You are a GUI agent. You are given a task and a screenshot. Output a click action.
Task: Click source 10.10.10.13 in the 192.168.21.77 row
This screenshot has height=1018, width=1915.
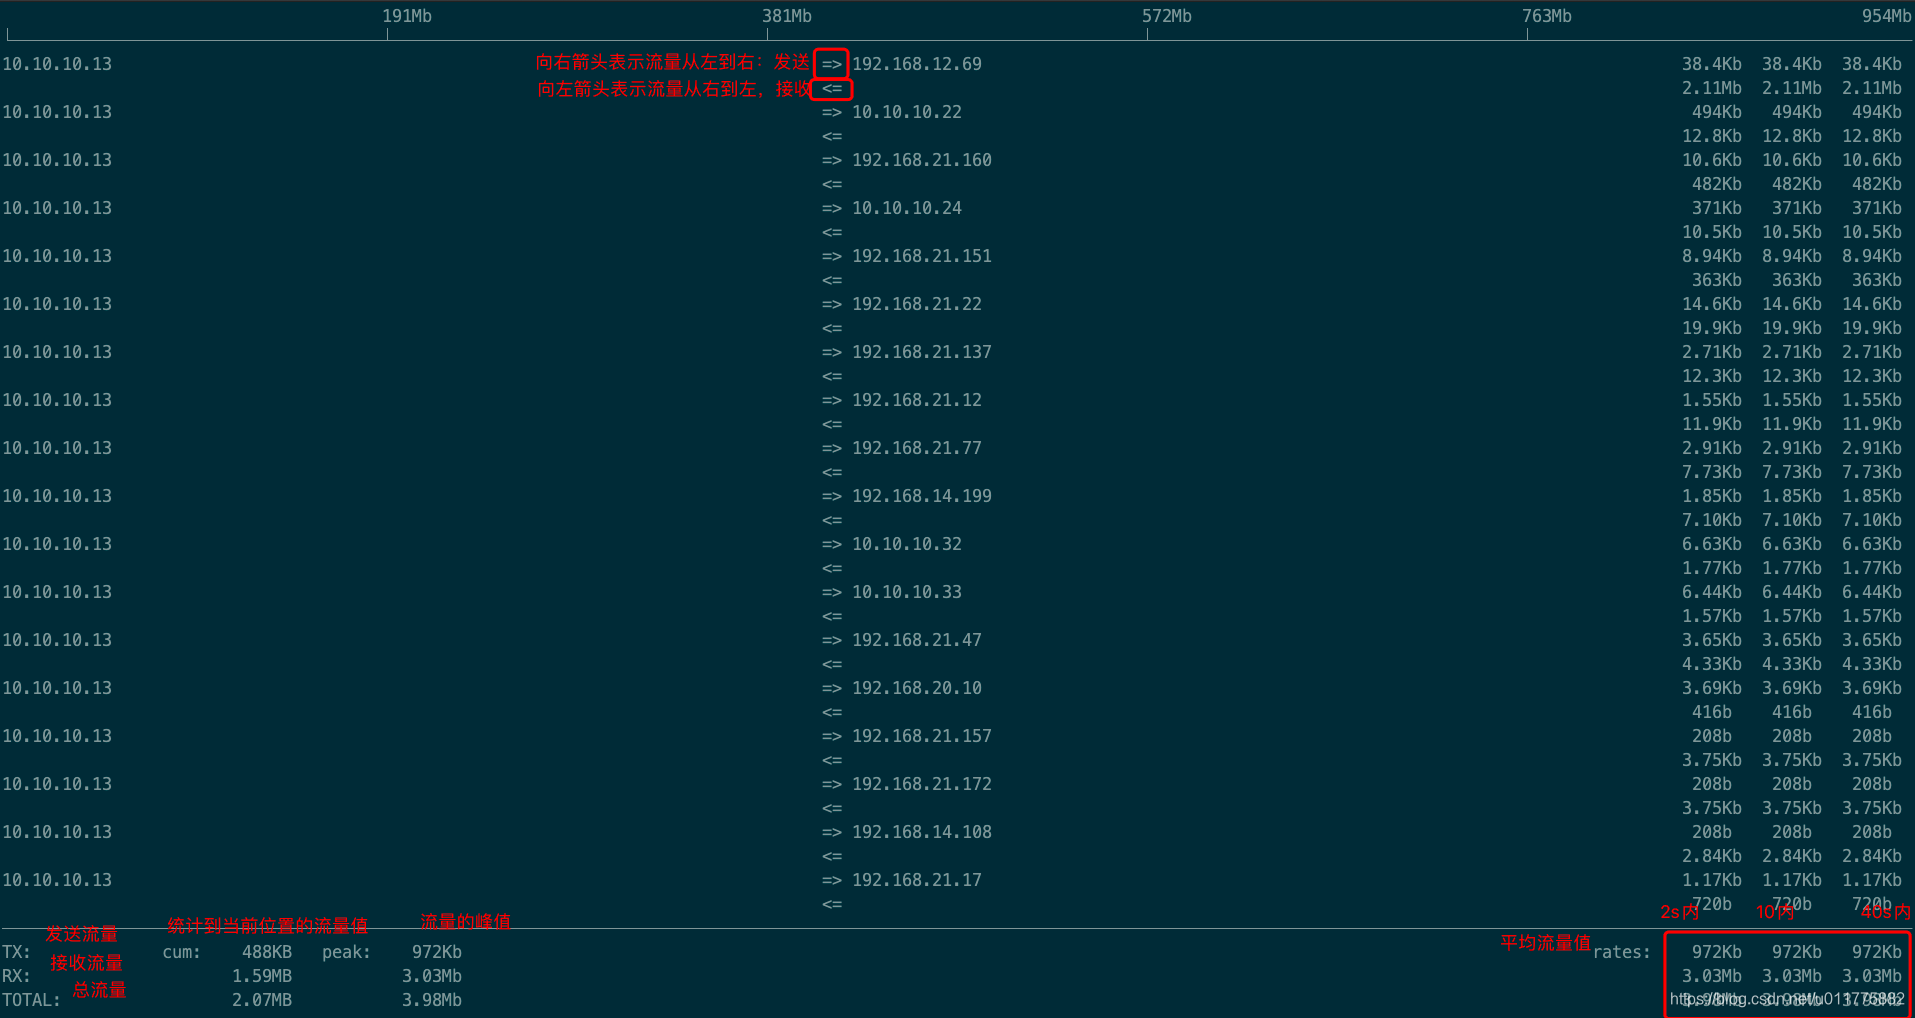tap(57, 448)
